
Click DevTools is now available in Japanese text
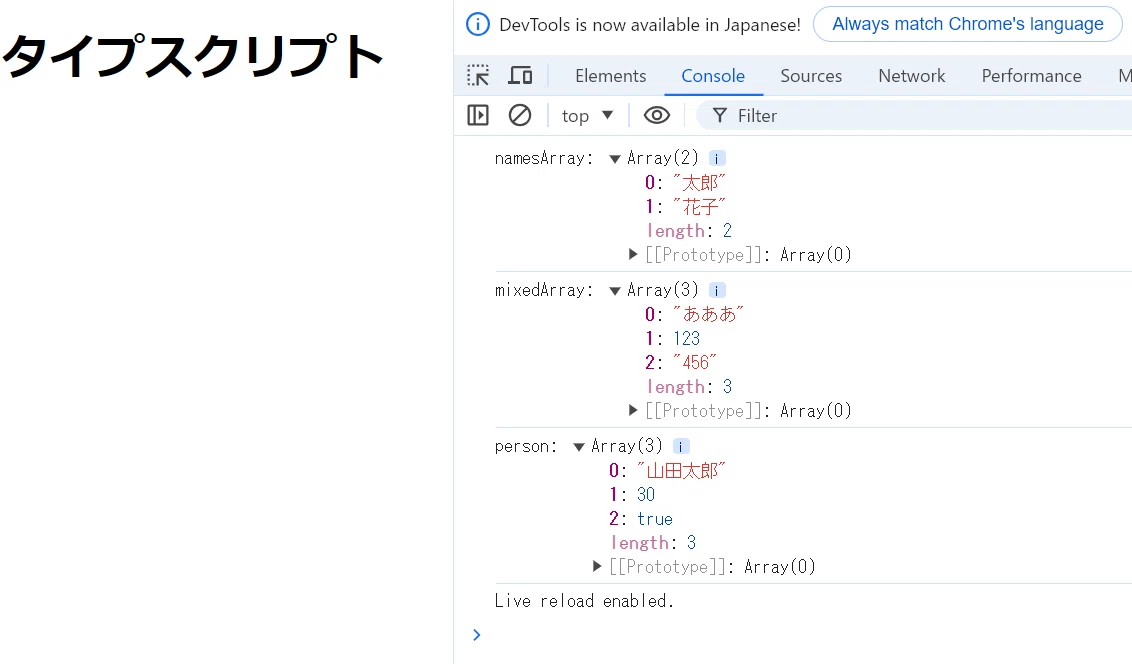pyautogui.click(x=650, y=25)
